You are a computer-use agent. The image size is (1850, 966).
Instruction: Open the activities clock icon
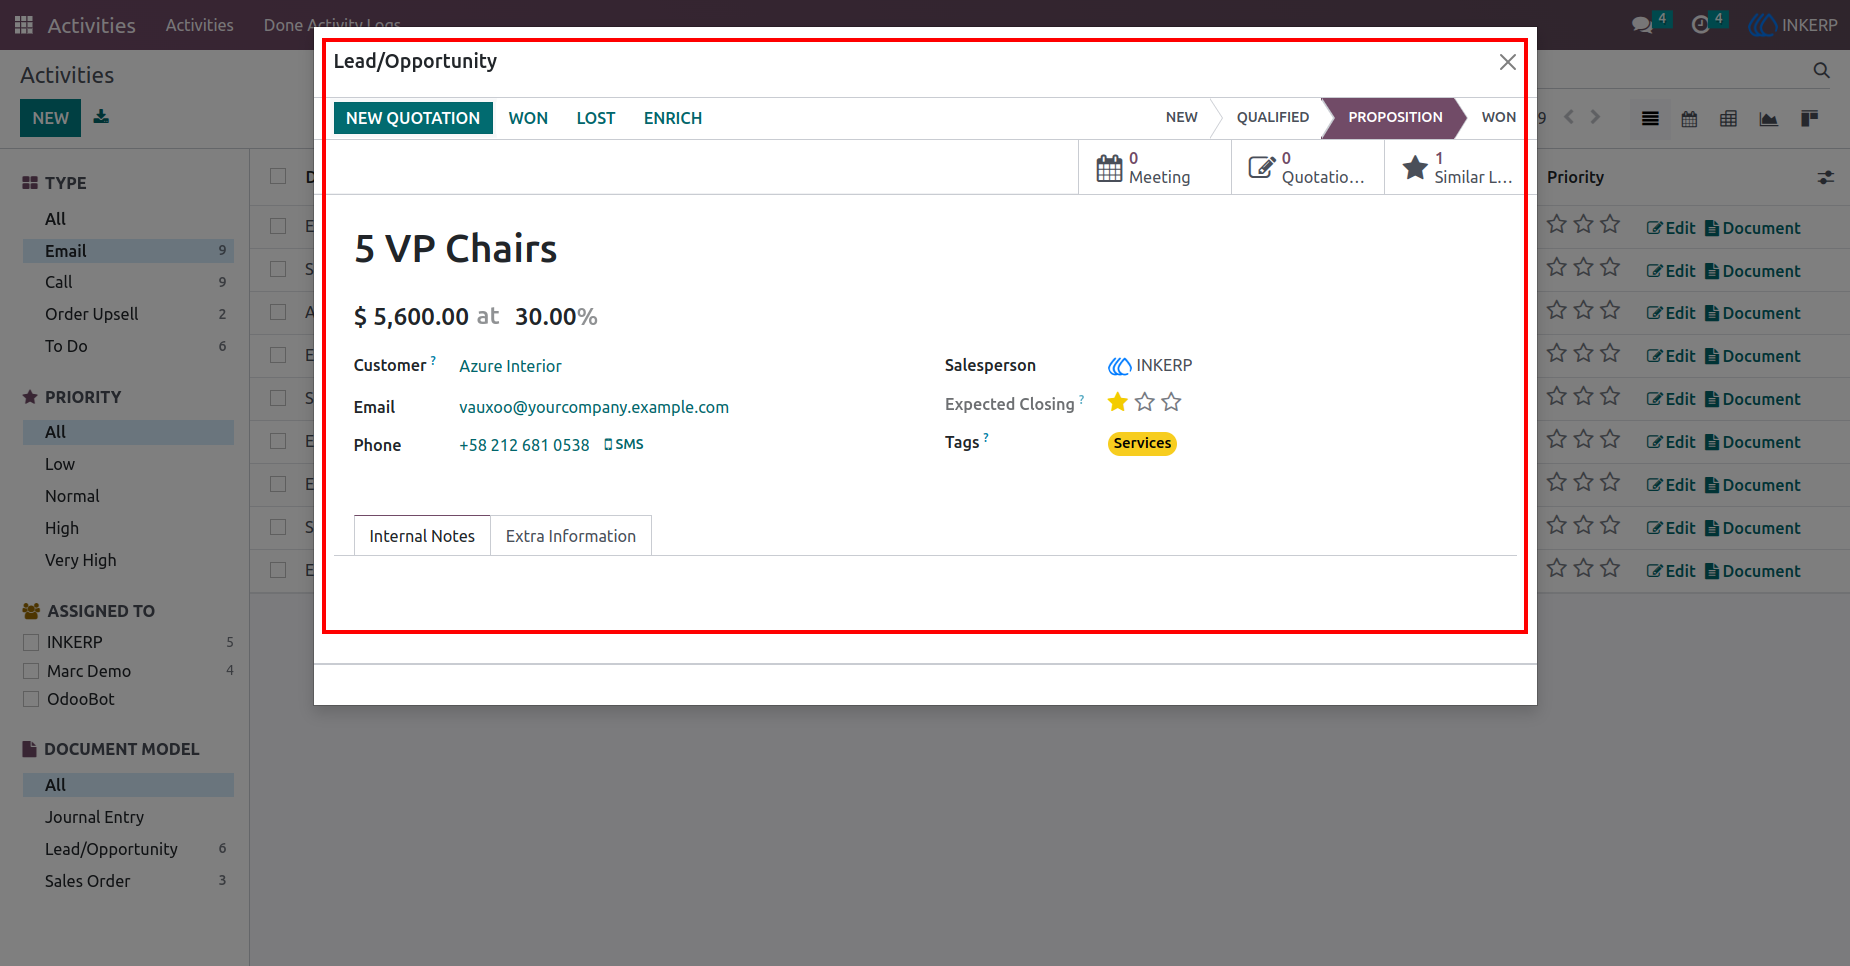pyautogui.click(x=1700, y=25)
